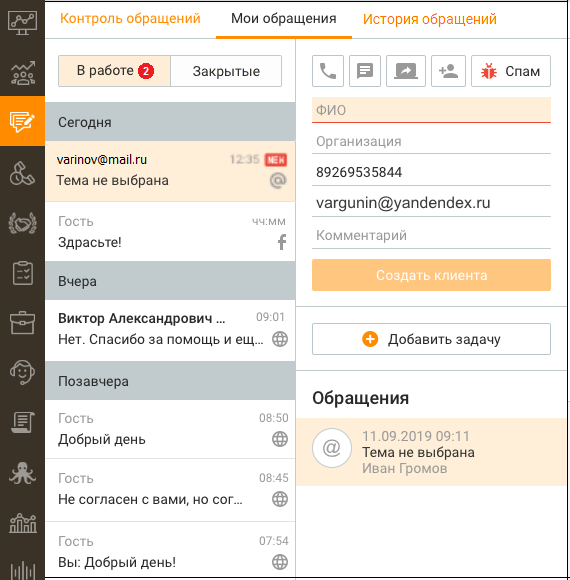The image size is (570, 580).
Task: Open the headset operator sidebar icon
Action: 22,372
